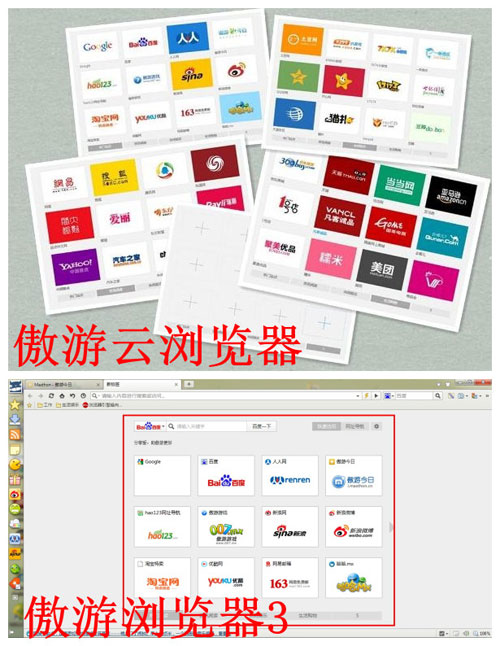This screenshot has width=500, height=646.
Task: Open the zoom 100% control in status bar
Action: (x=481, y=634)
